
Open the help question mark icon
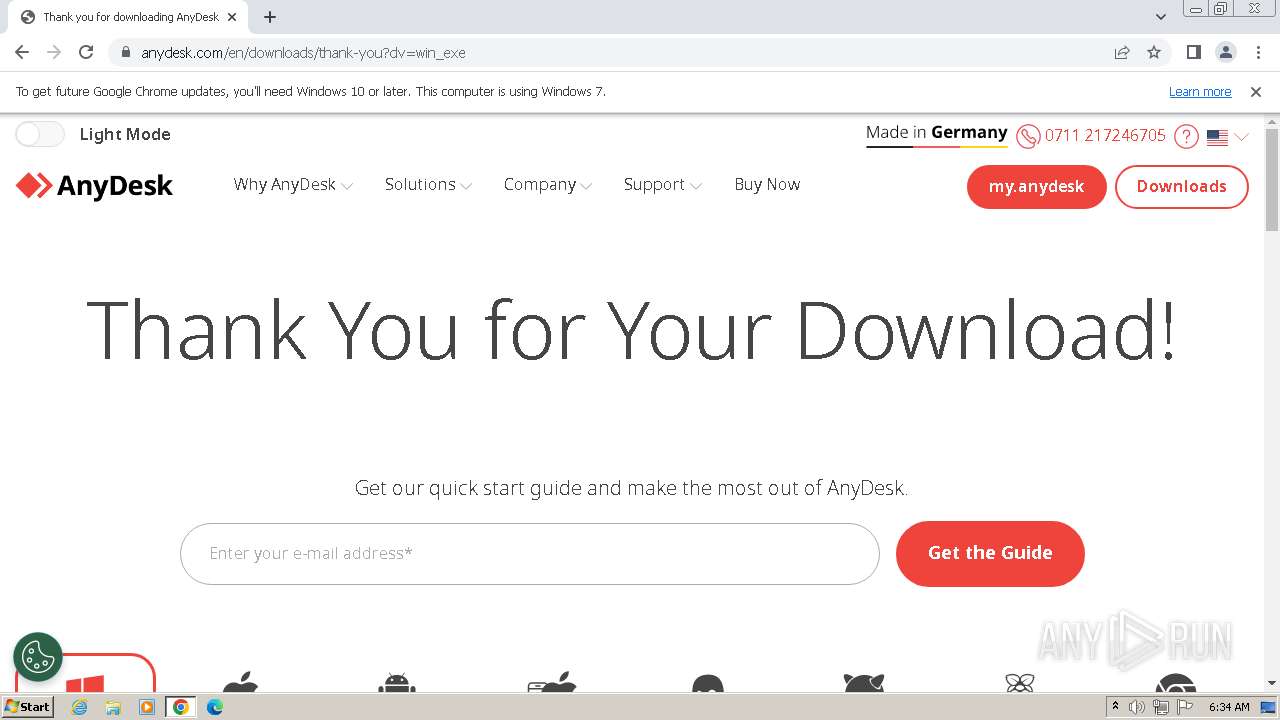(x=1186, y=136)
